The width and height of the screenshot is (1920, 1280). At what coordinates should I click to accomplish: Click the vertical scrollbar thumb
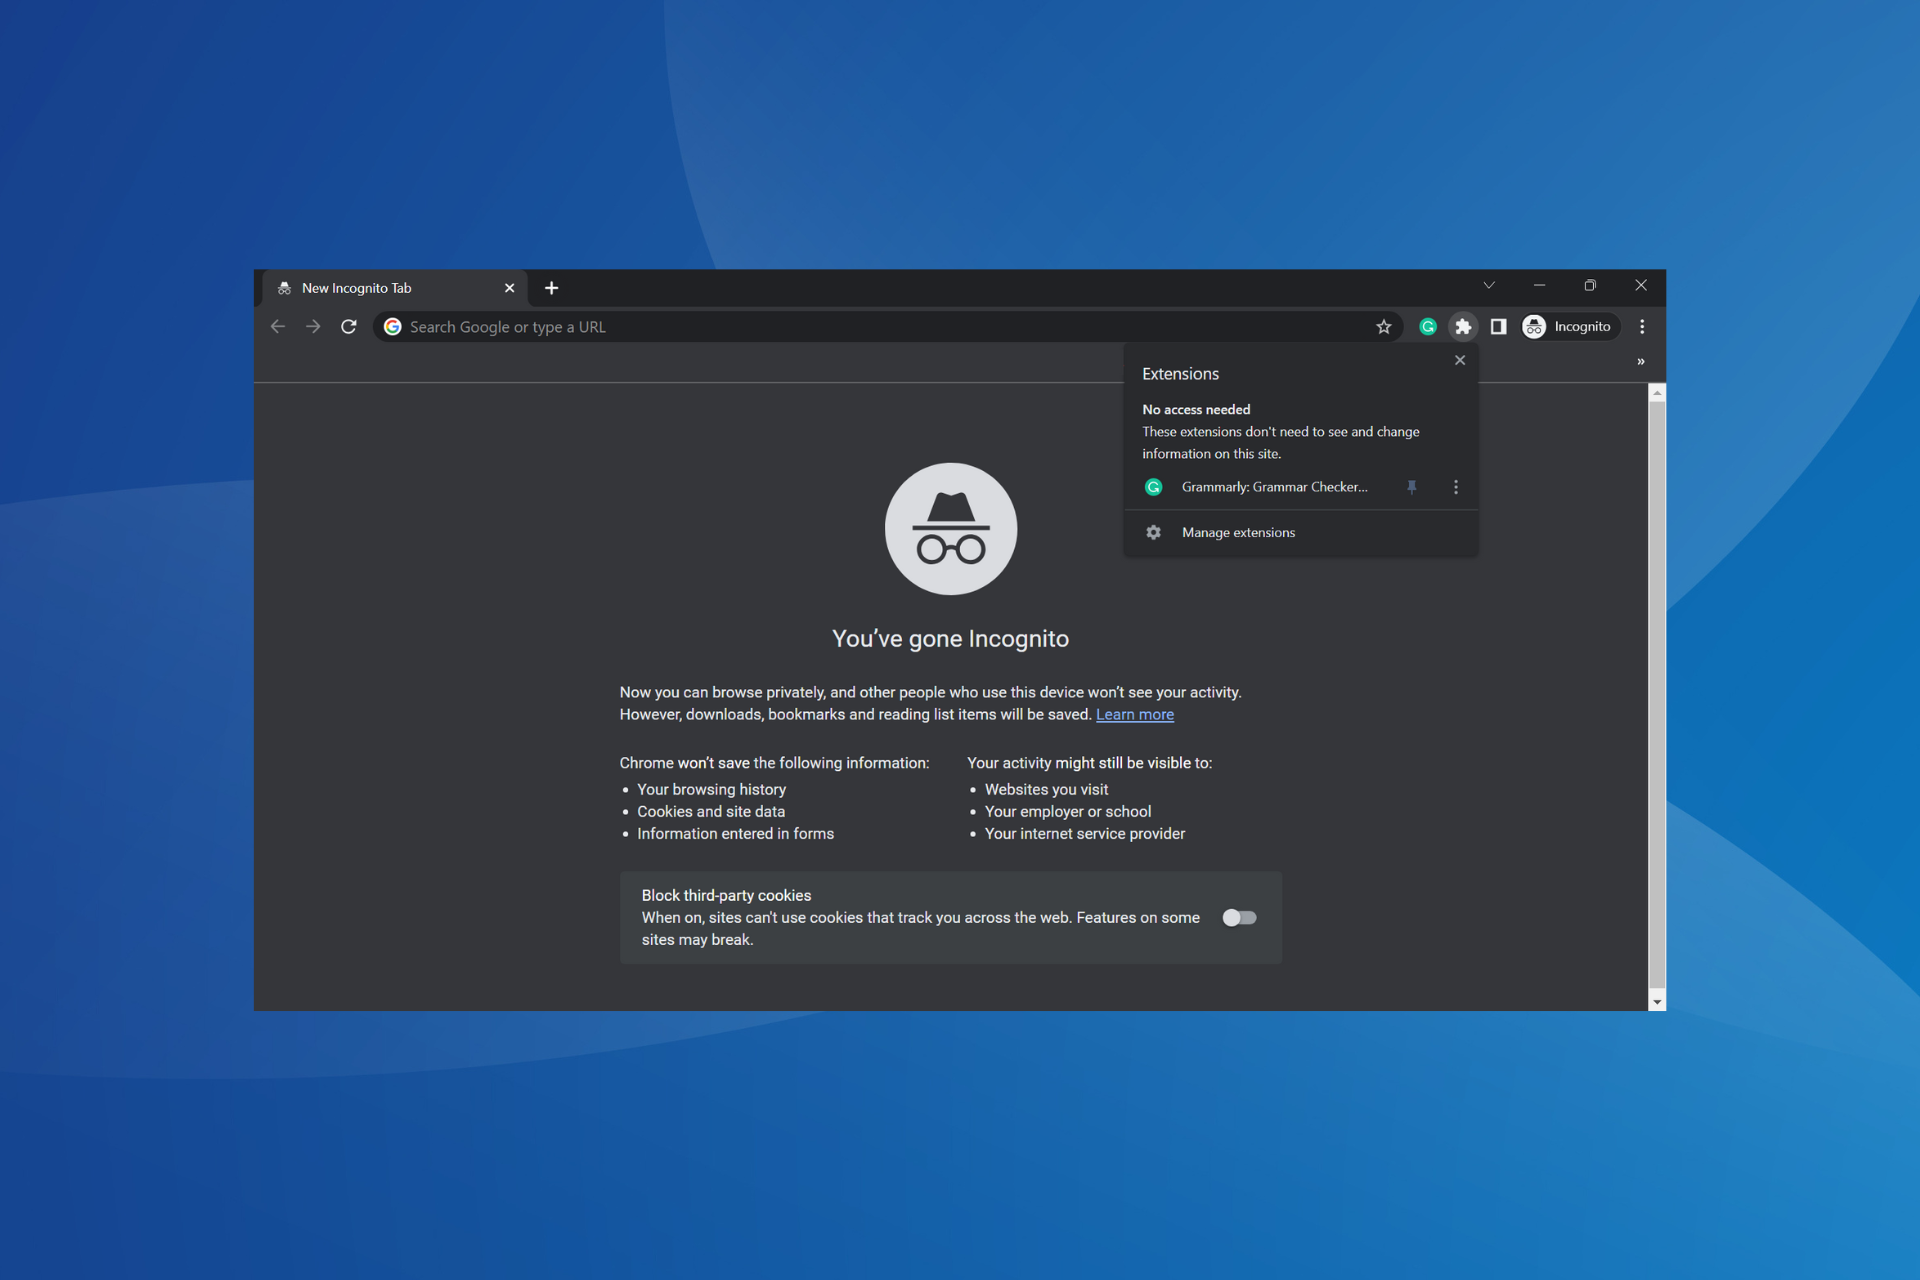(x=1657, y=693)
